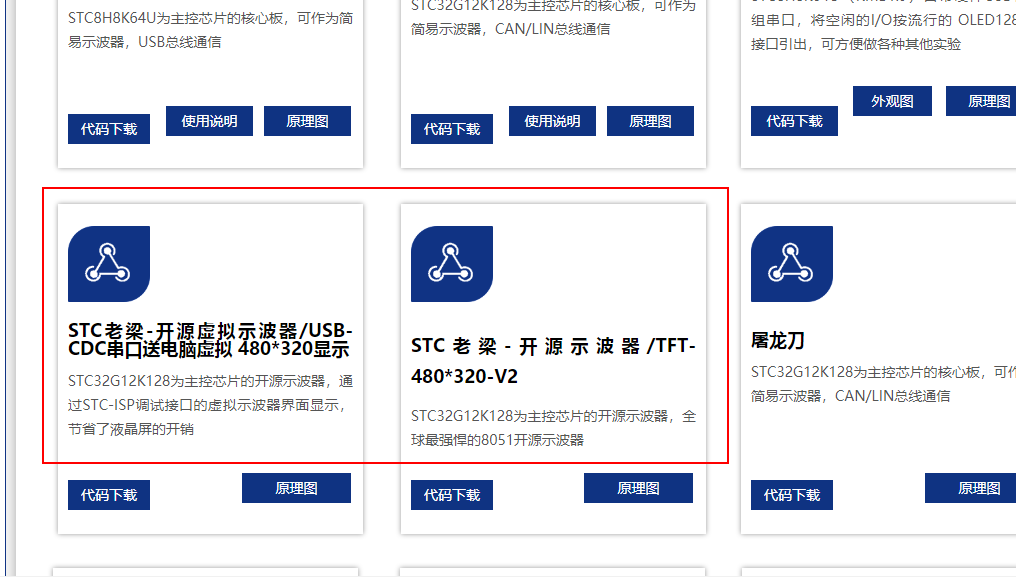Click the icon above STC老梁-开源虚拟示波器 title
The width and height of the screenshot is (1016, 577).
point(109,264)
